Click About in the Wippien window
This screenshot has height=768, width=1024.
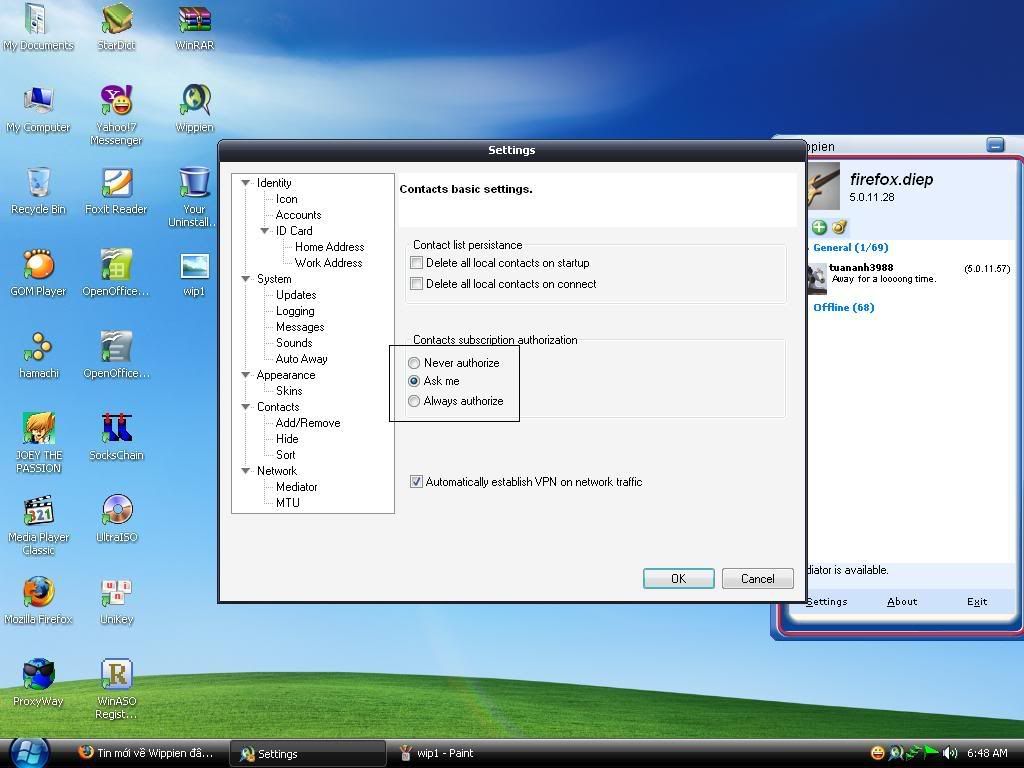click(x=902, y=601)
